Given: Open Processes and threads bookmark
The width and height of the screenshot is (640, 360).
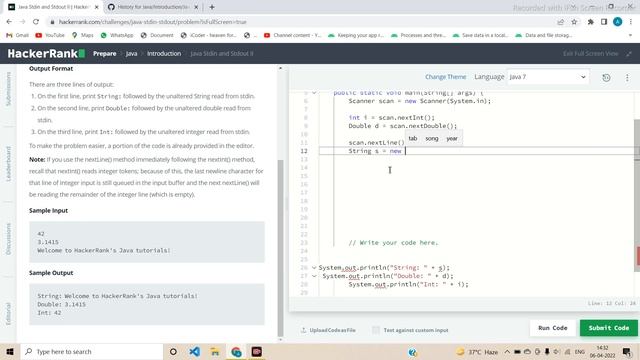Looking at the screenshot, I should point(419,35).
